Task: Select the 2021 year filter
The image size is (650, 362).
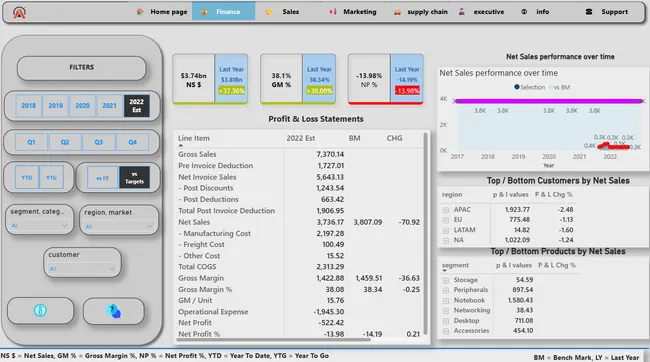Action: (x=109, y=106)
